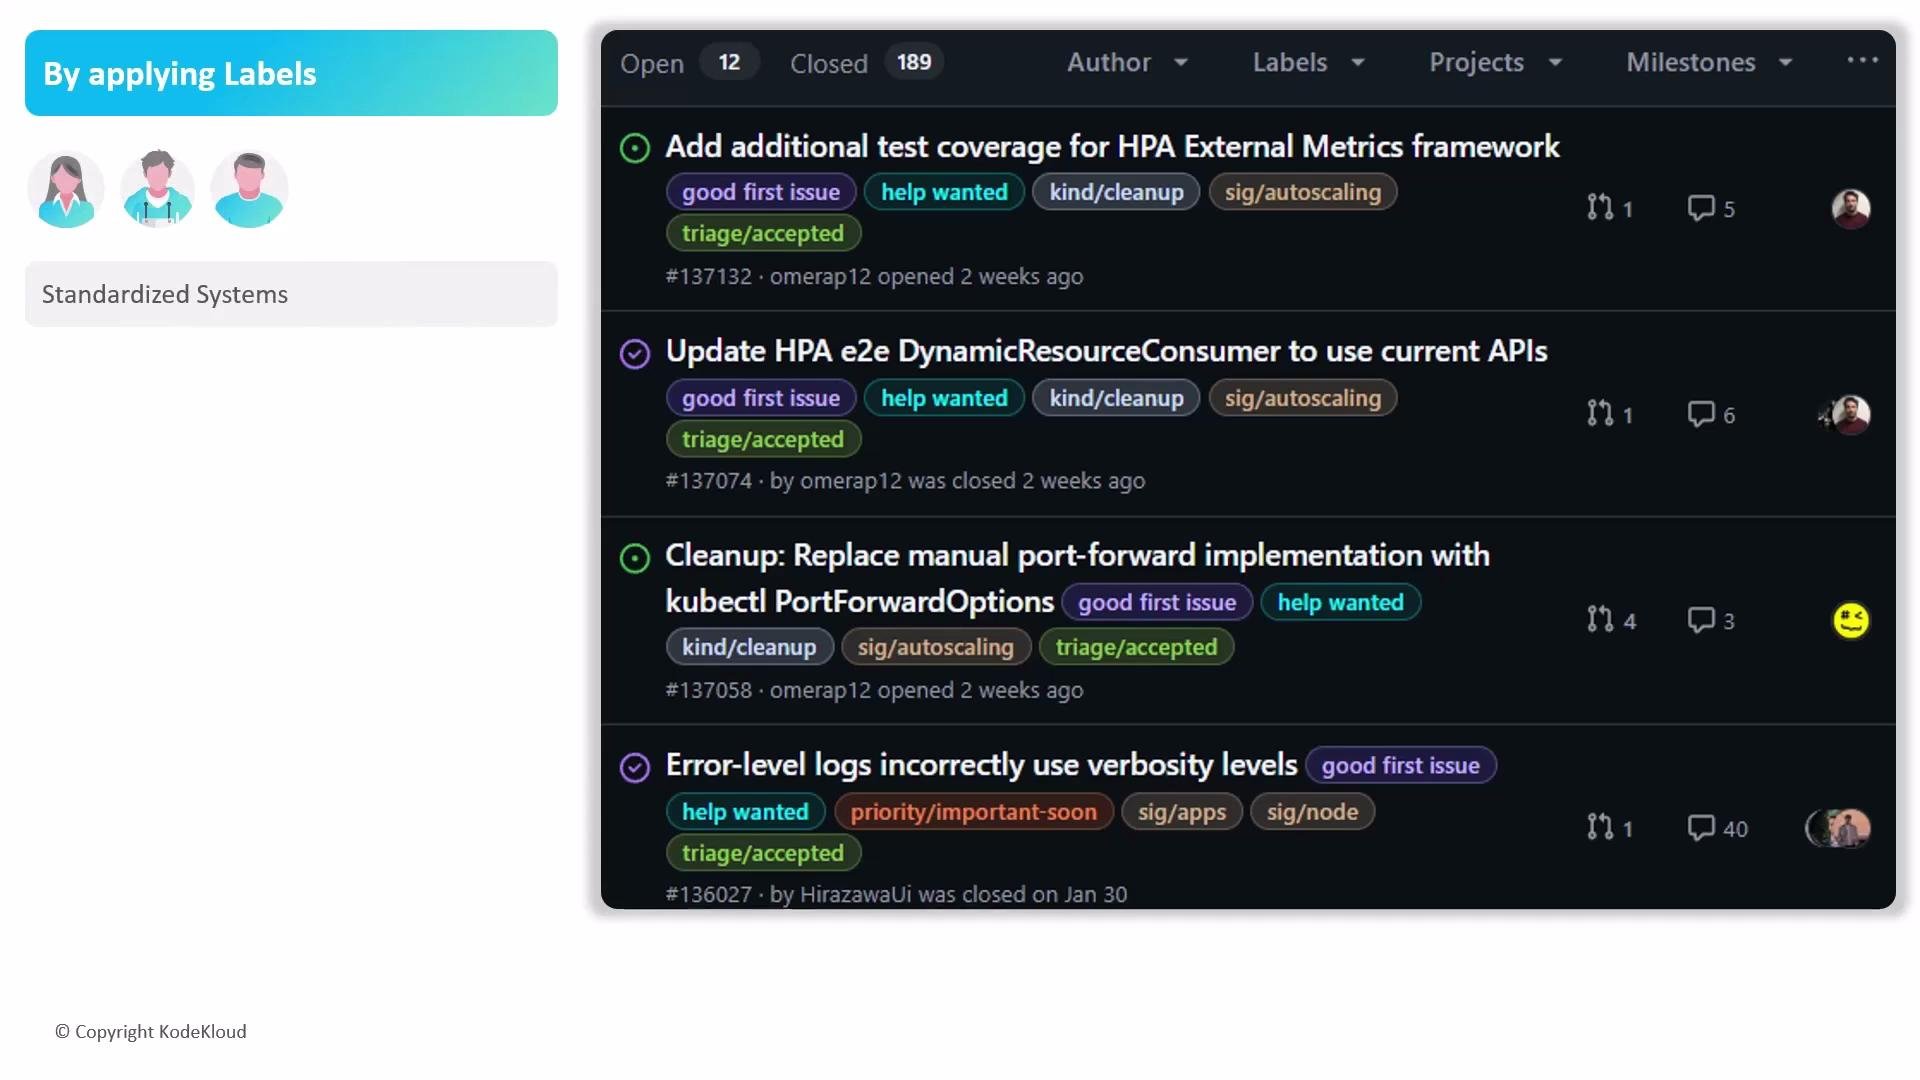Click pull request icon showing 4 linked PRs

point(1600,619)
